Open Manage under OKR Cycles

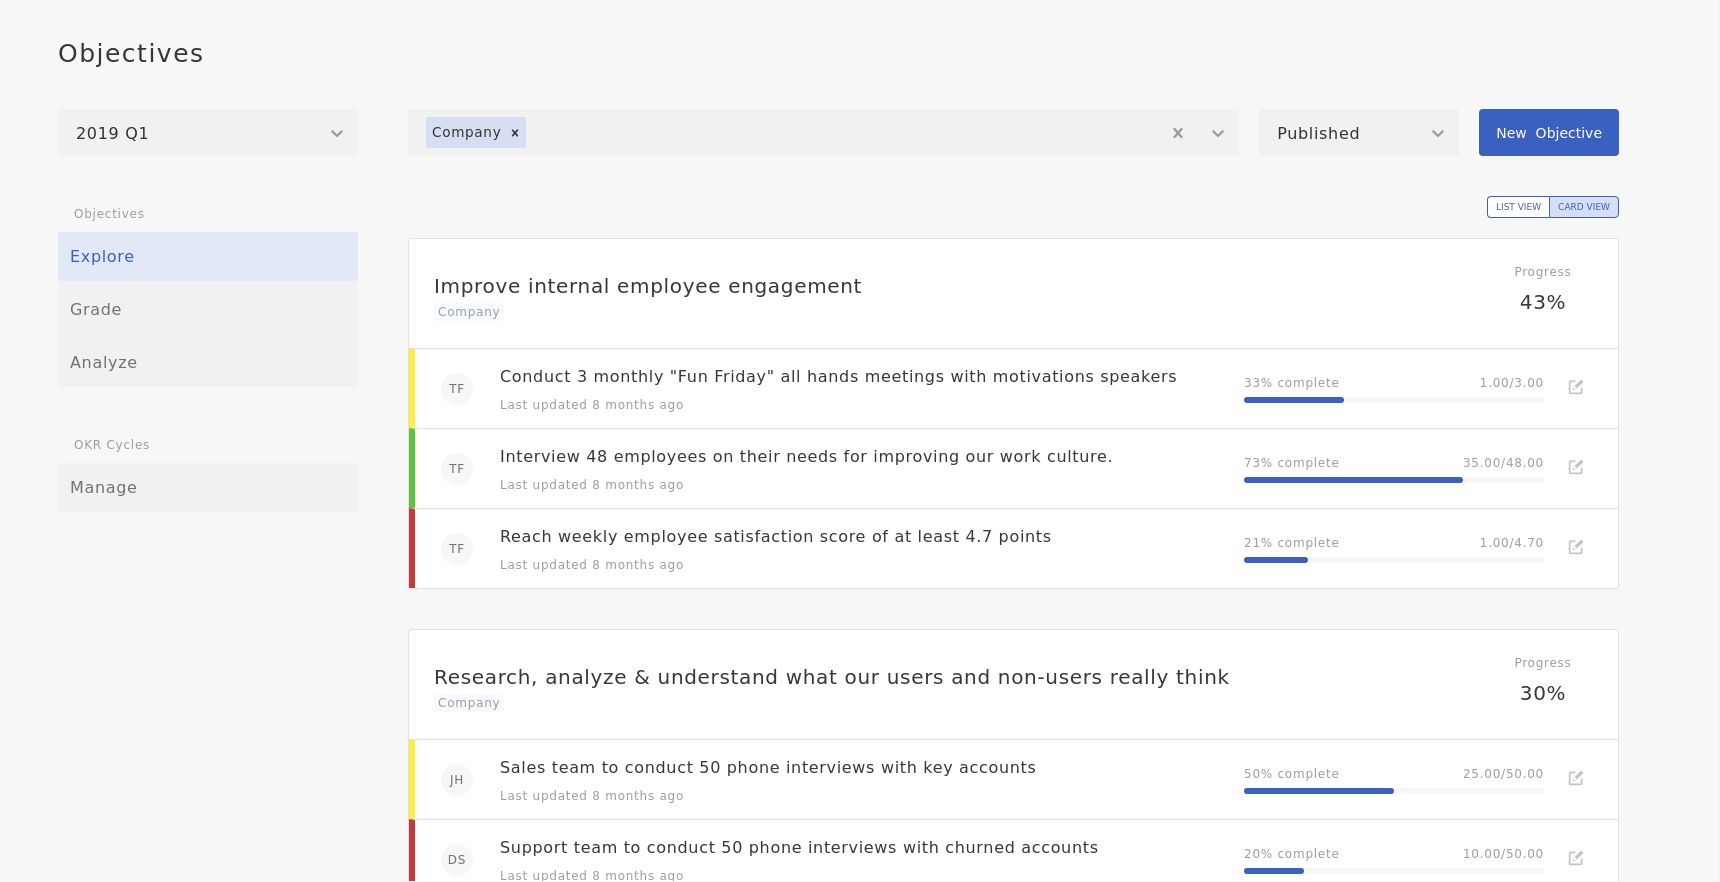point(207,488)
